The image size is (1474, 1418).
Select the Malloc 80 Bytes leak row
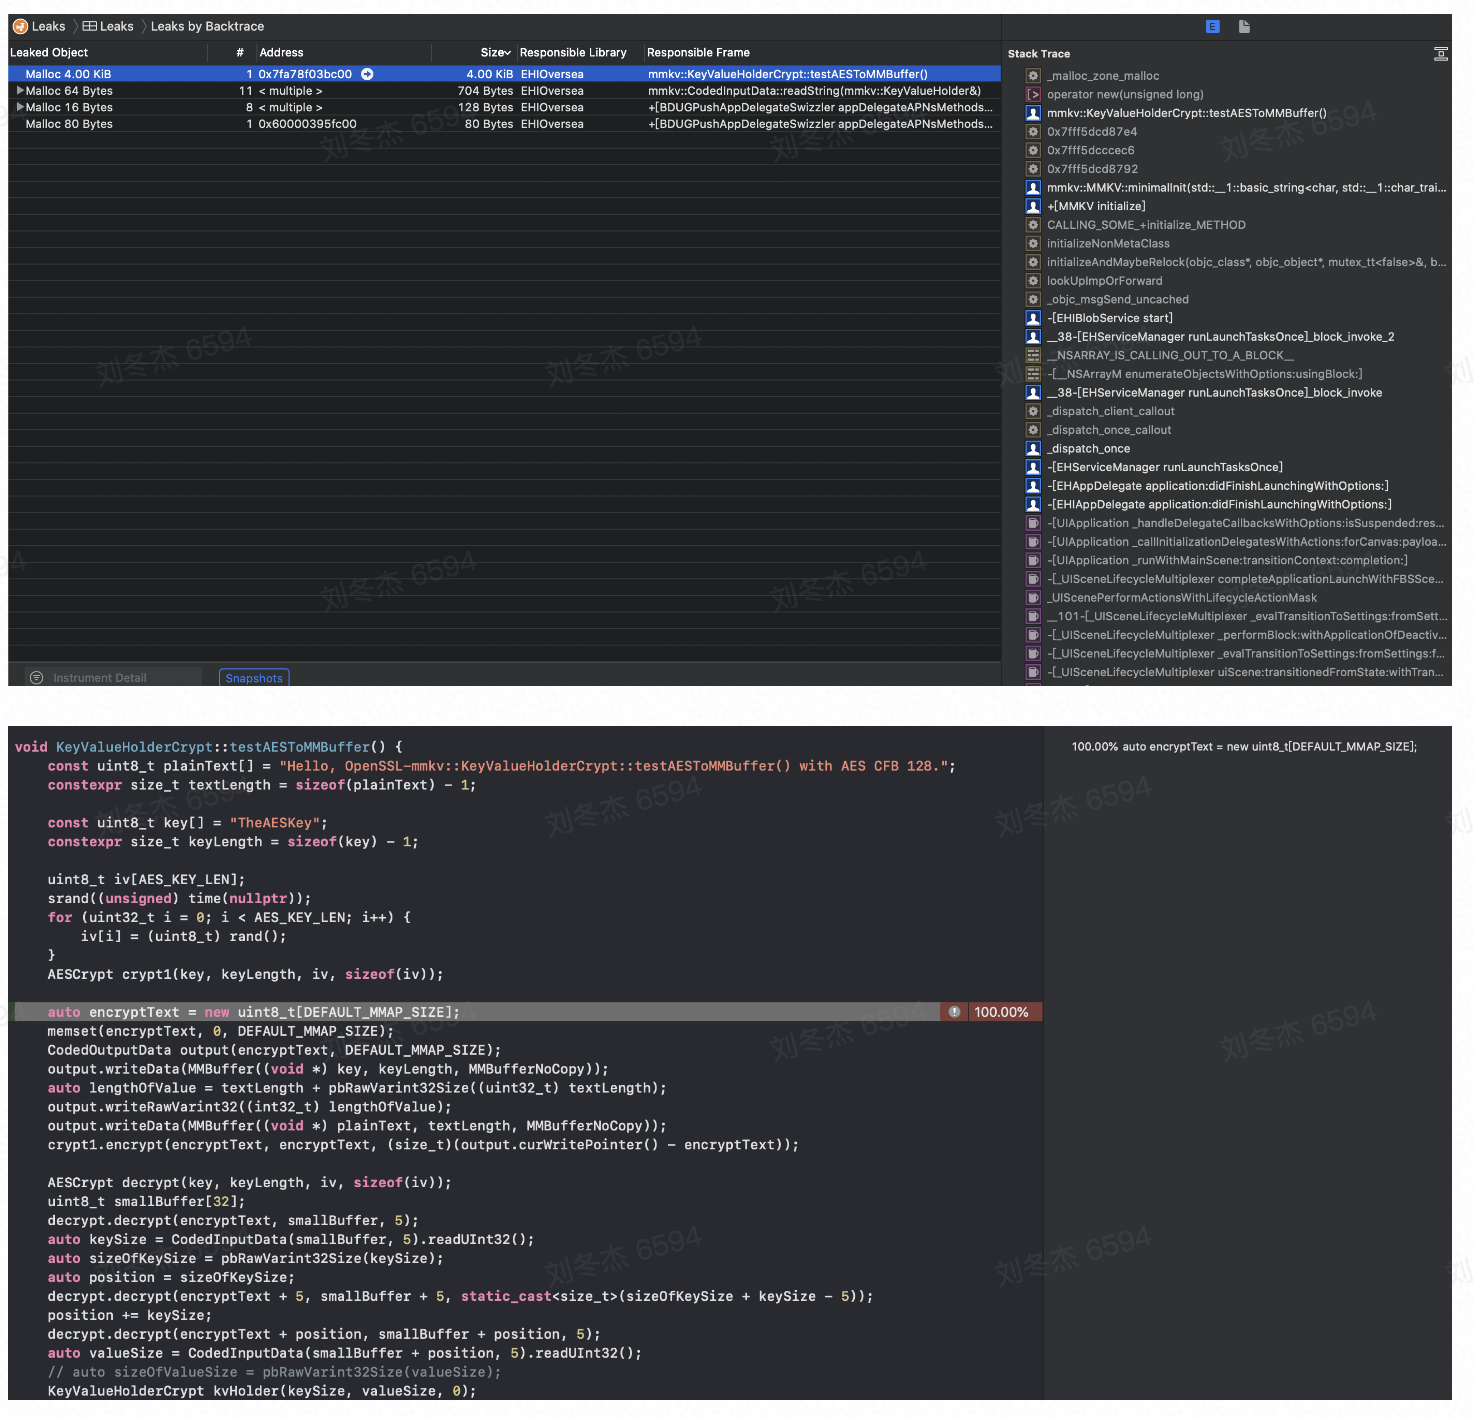[504, 124]
